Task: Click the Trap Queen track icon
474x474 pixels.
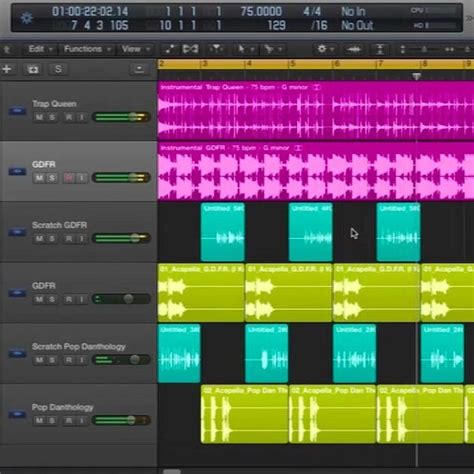Action: (17, 110)
